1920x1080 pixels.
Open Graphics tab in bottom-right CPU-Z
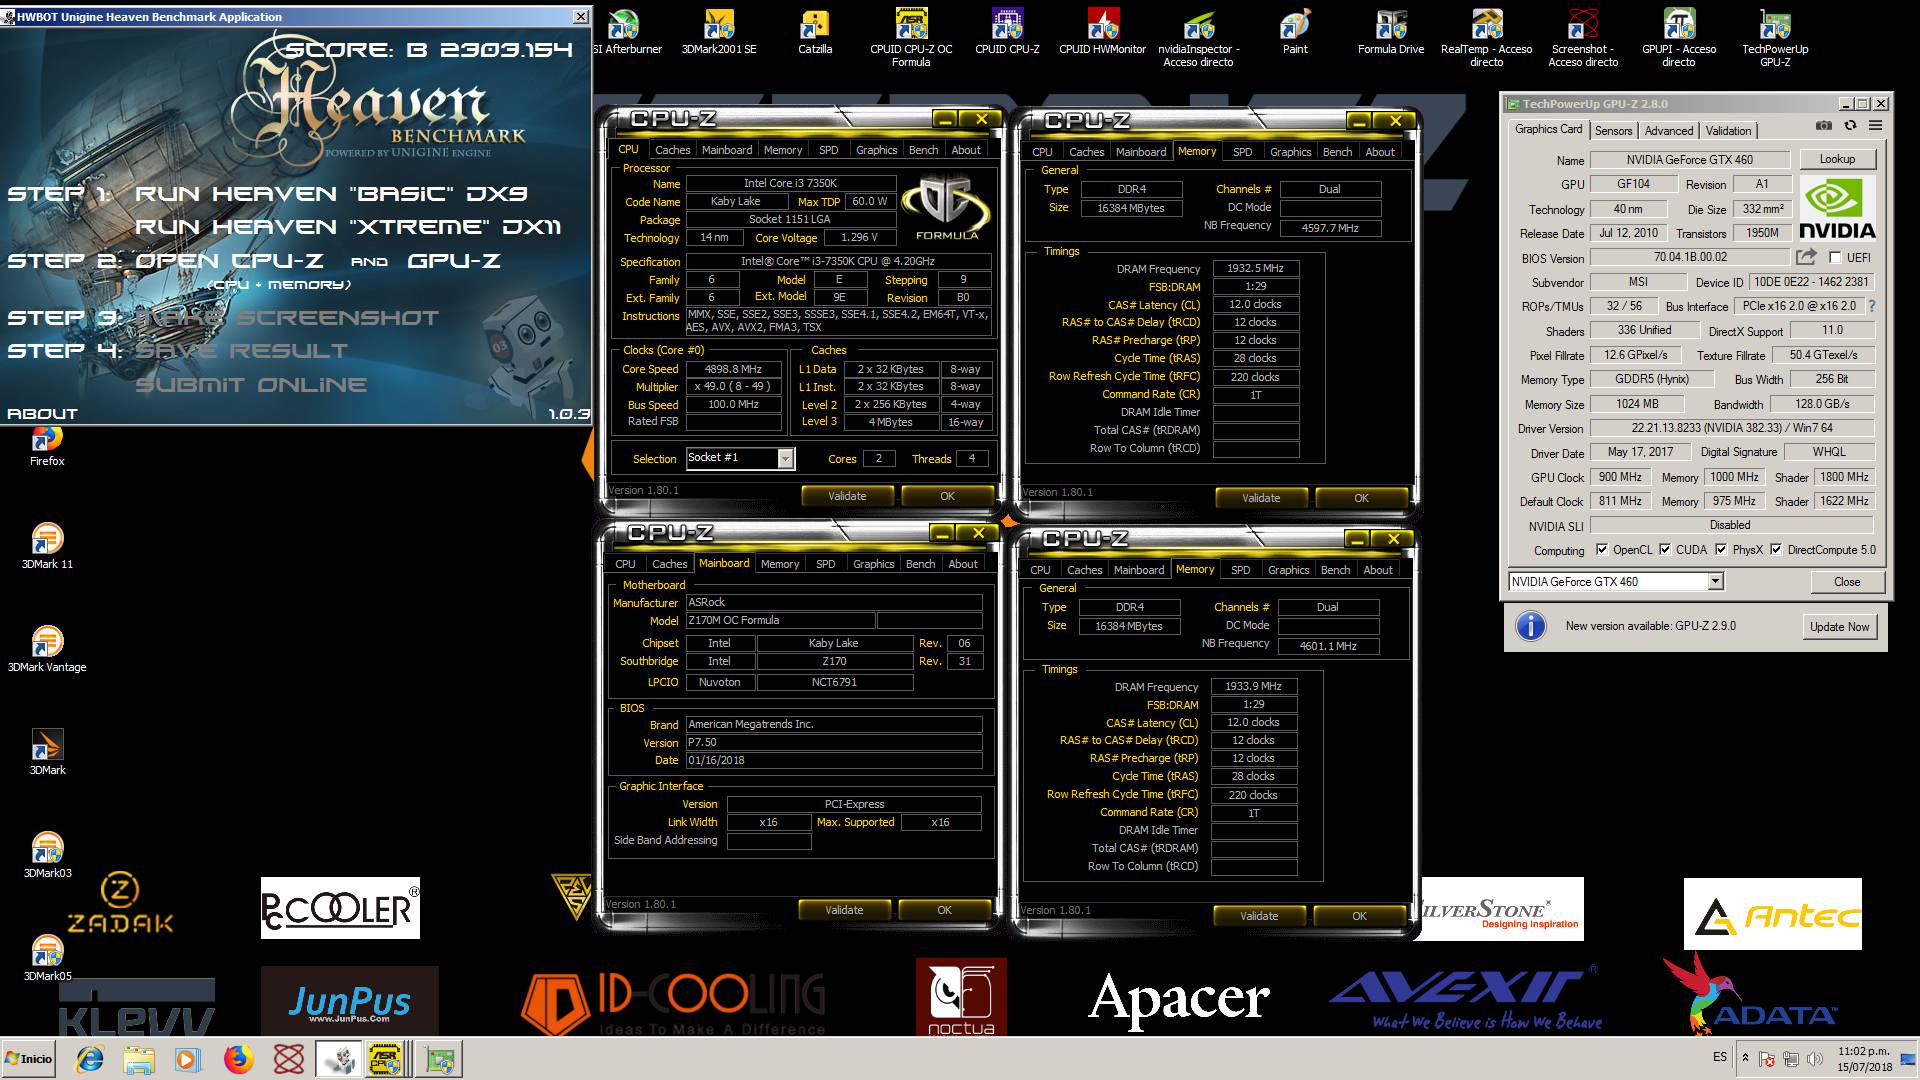[1288, 570]
